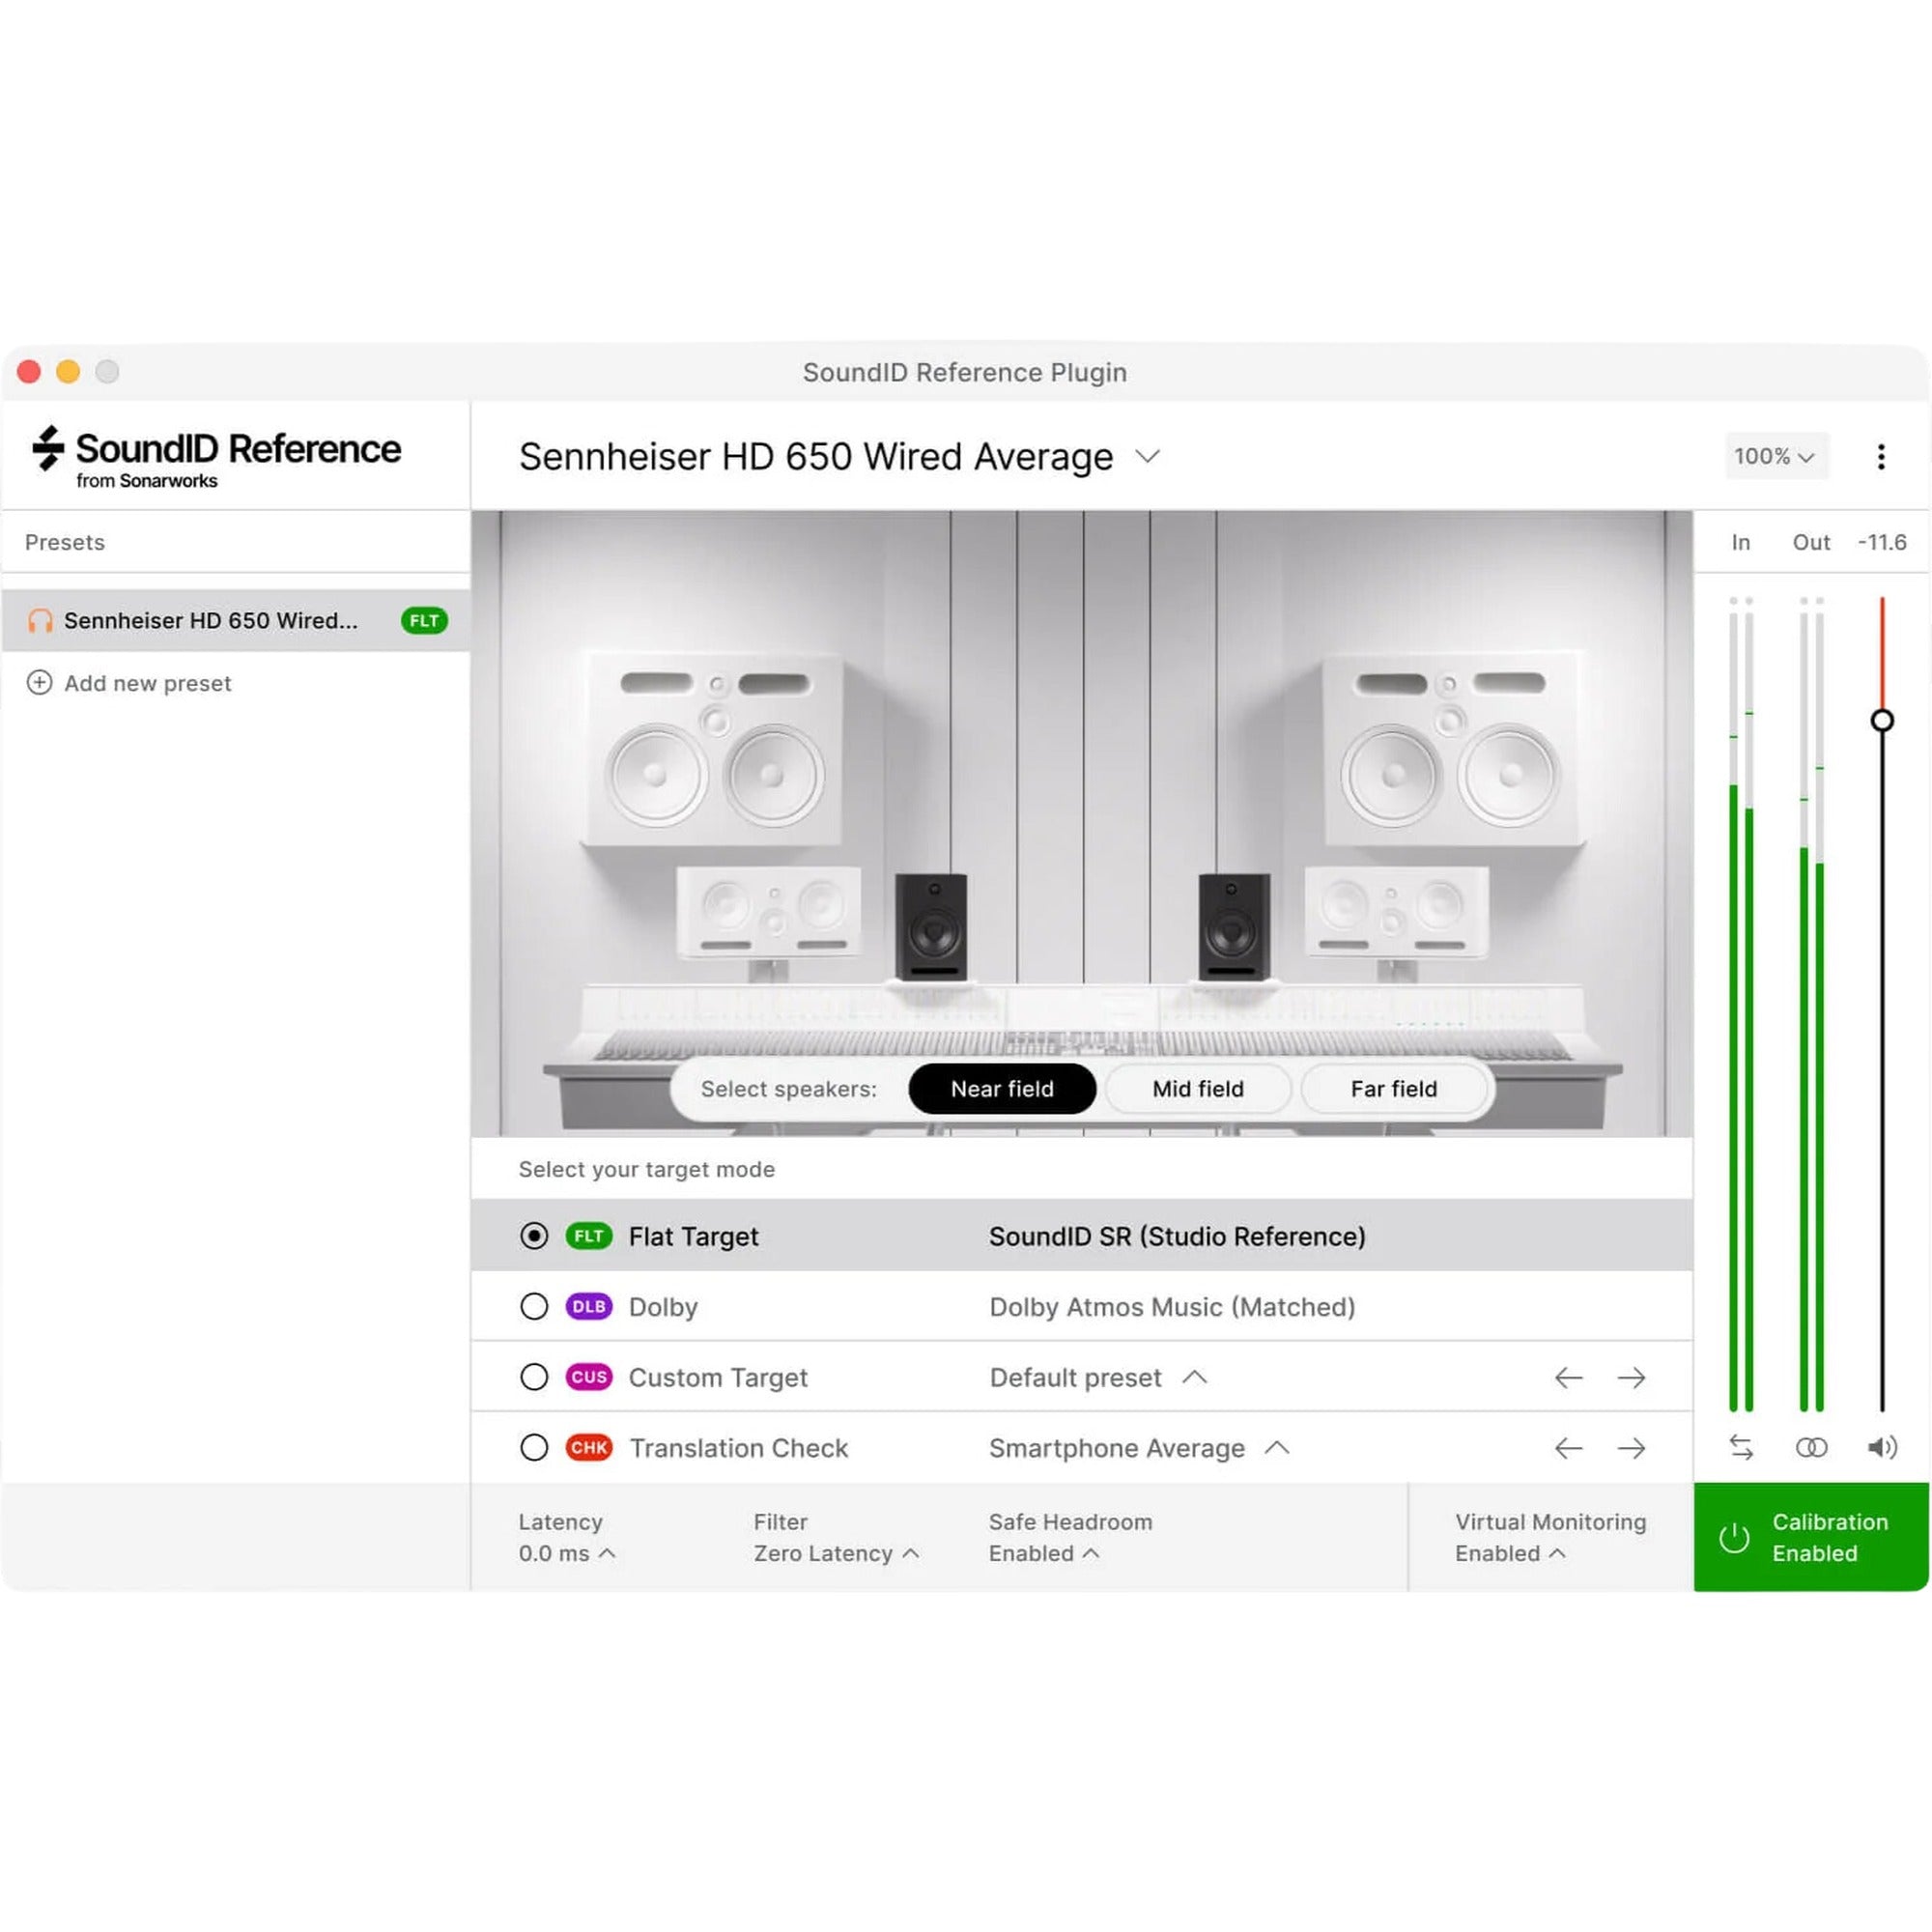
Task: Click the SoundID Reference logo icon
Action: click(x=48, y=448)
